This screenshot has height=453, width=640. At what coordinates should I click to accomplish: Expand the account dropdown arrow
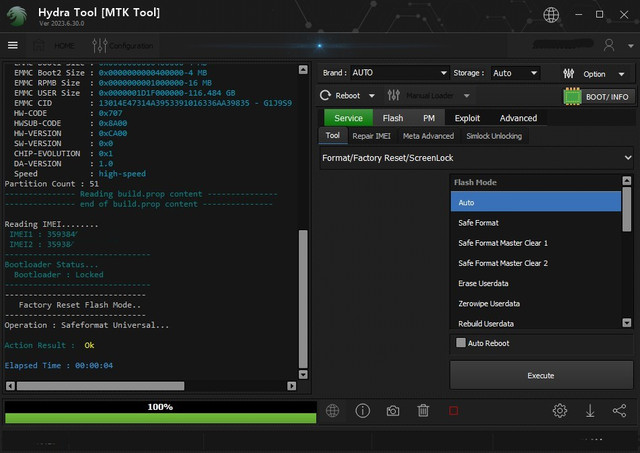pos(630,46)
